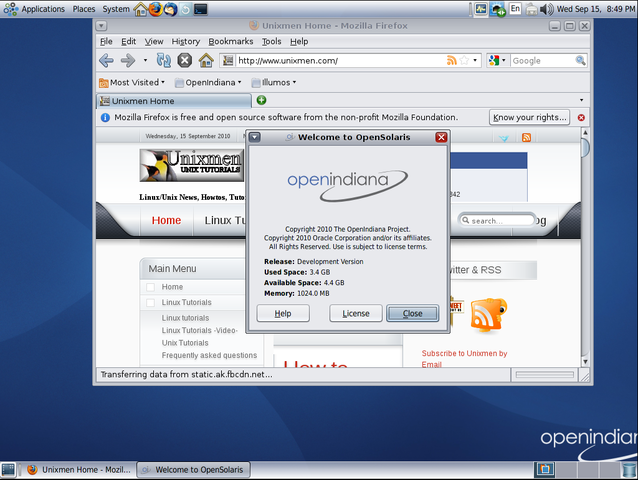Image resolution: width=638 pixels, height=480 pixels.
Task: Click License button in Welcome dialog
Action: coord(356,314)
